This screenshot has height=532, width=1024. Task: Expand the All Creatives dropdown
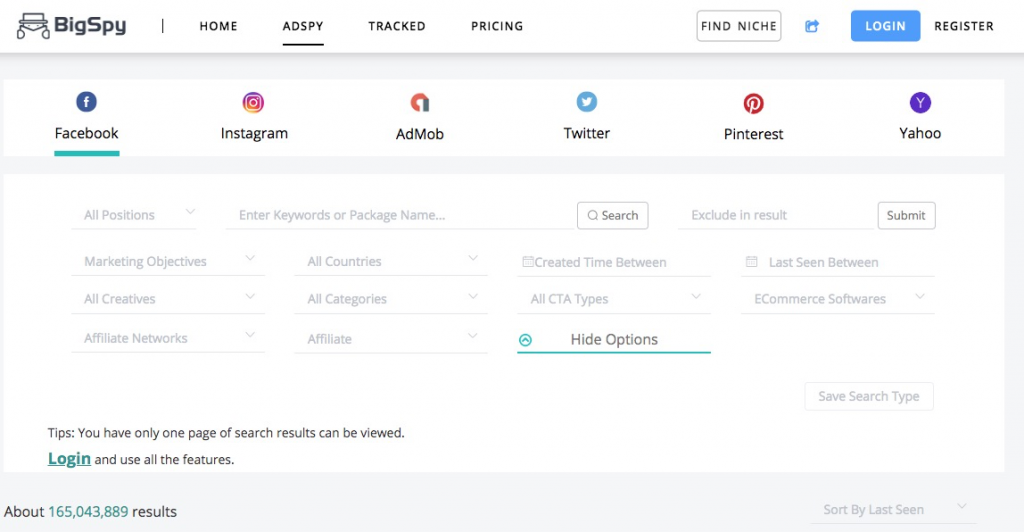click(168, 299)
